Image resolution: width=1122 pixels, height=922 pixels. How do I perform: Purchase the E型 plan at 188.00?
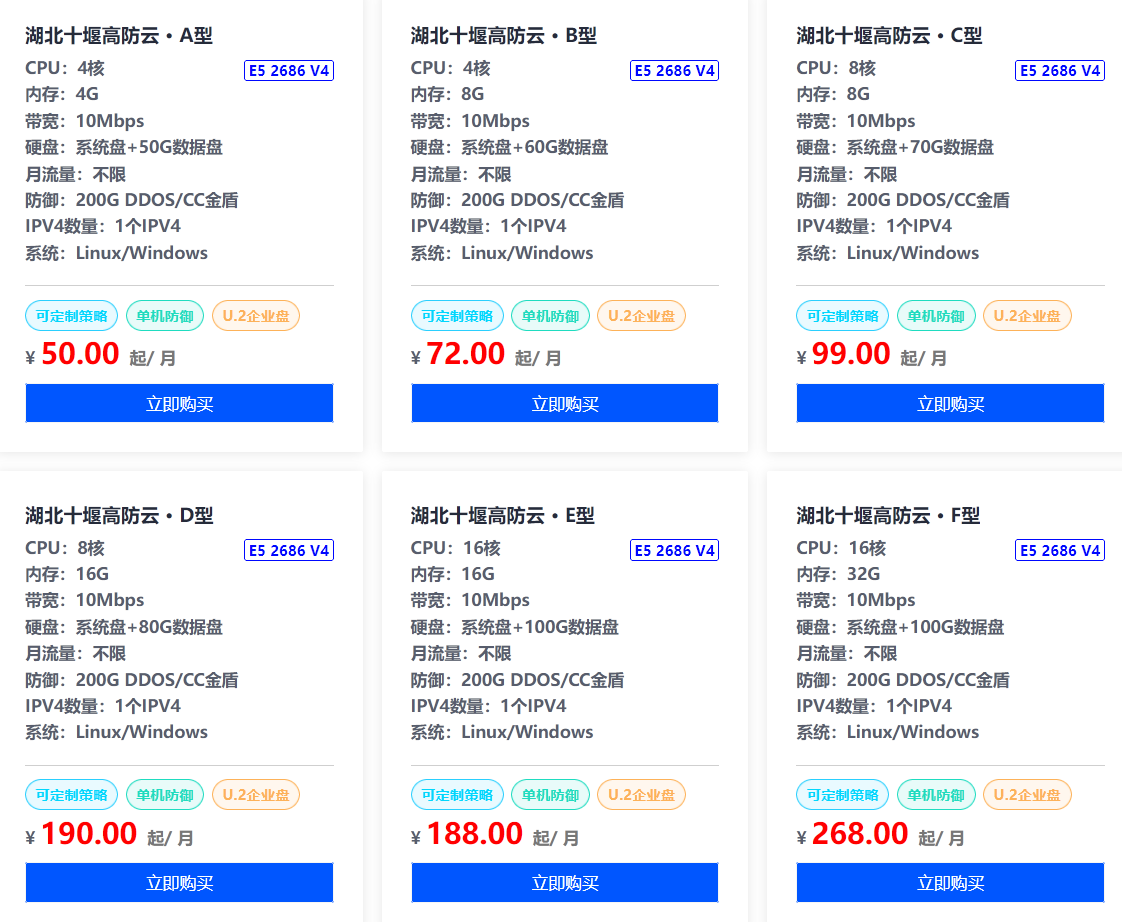click(565, 883)
